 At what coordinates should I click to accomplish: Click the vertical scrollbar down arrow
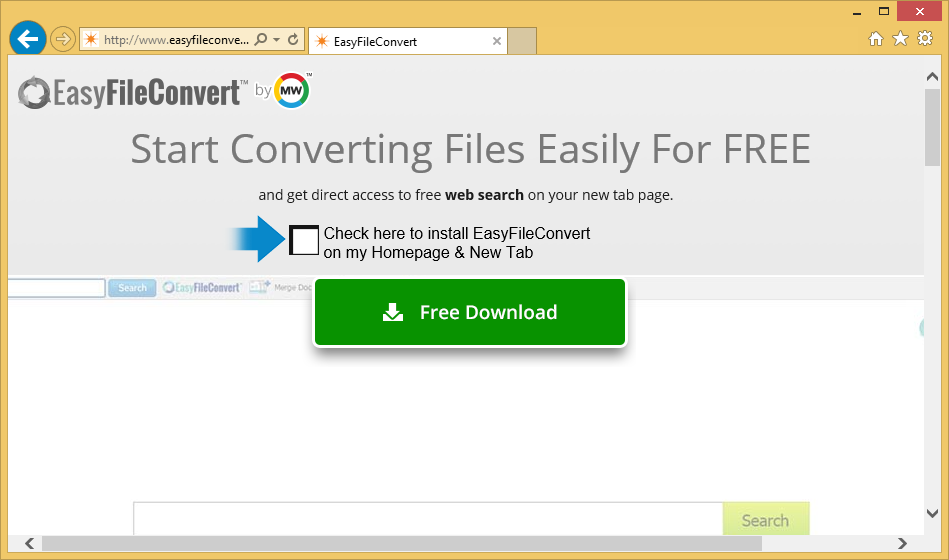(x=933, y=513)
